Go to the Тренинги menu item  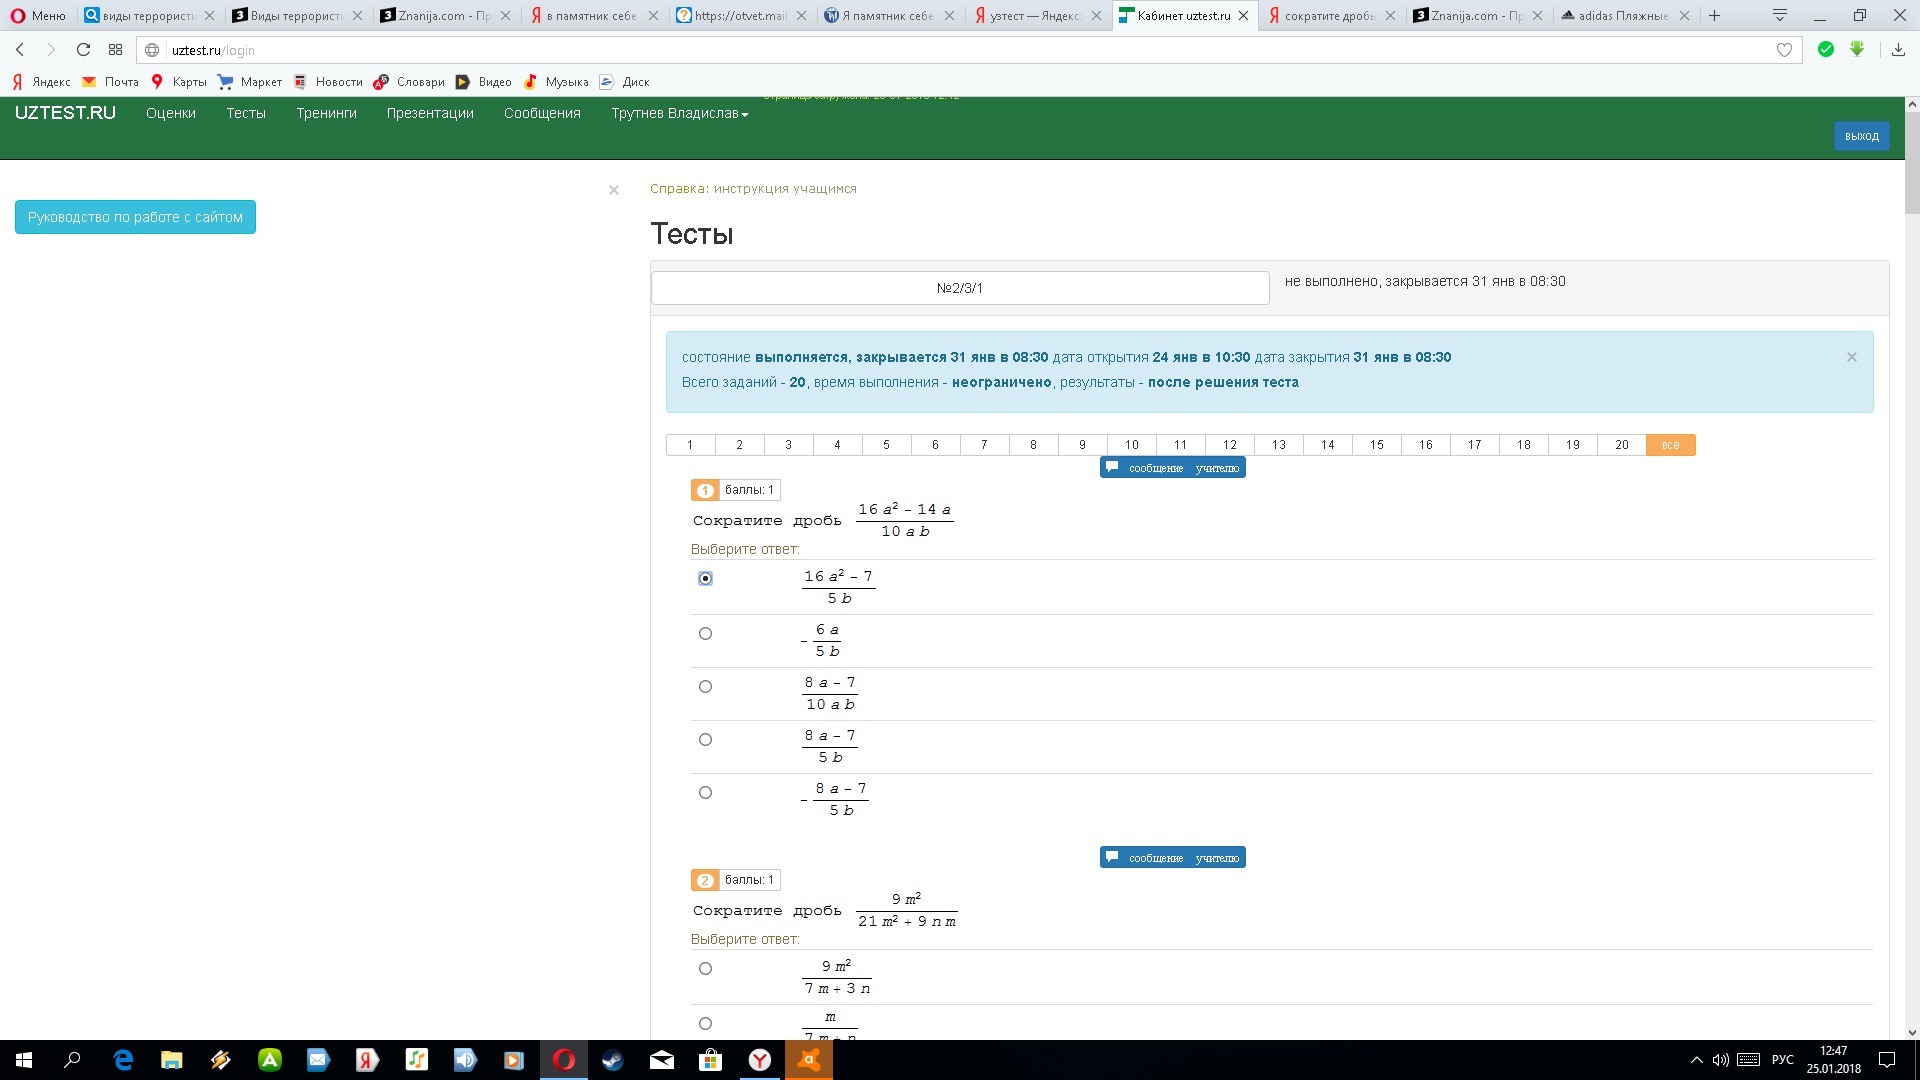[326, 114]
